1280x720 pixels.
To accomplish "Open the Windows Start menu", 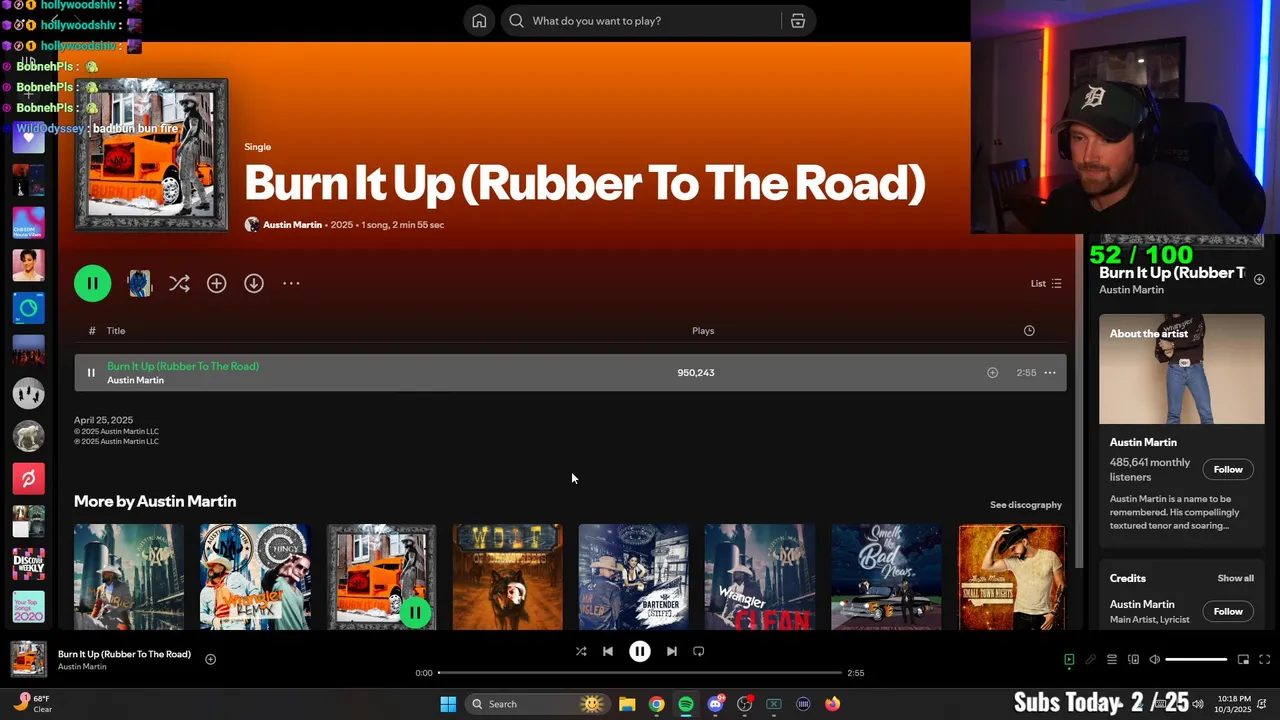I will (x=448, y=704).
